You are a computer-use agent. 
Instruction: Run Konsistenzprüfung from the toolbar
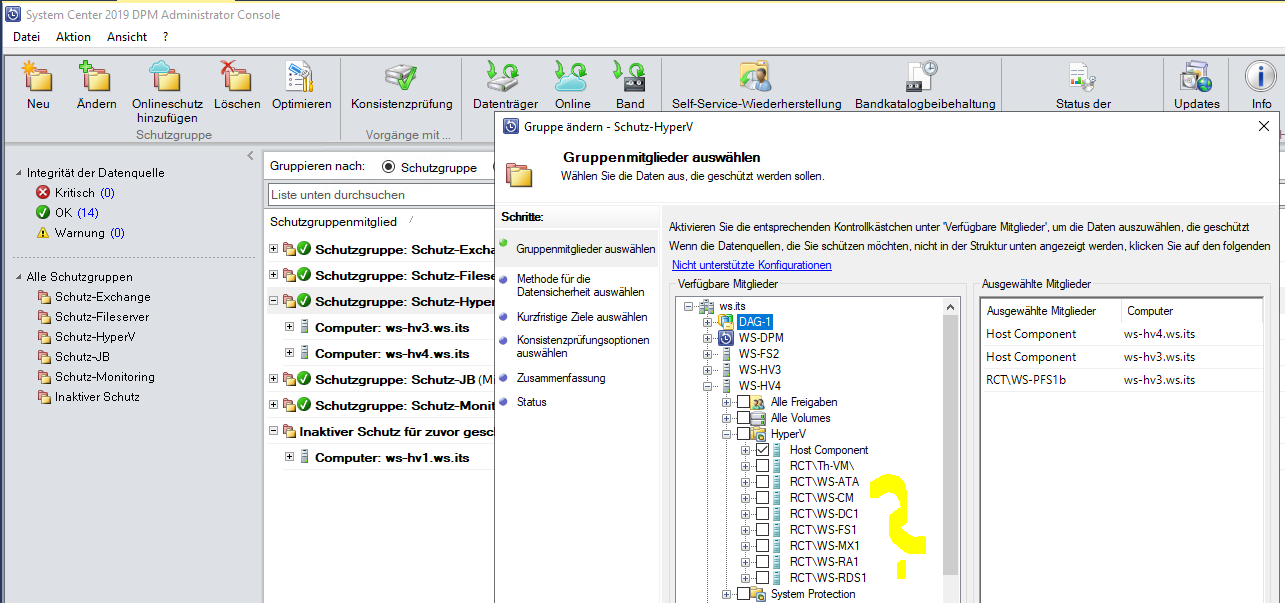pyautogui.click(x=401, y=77)
